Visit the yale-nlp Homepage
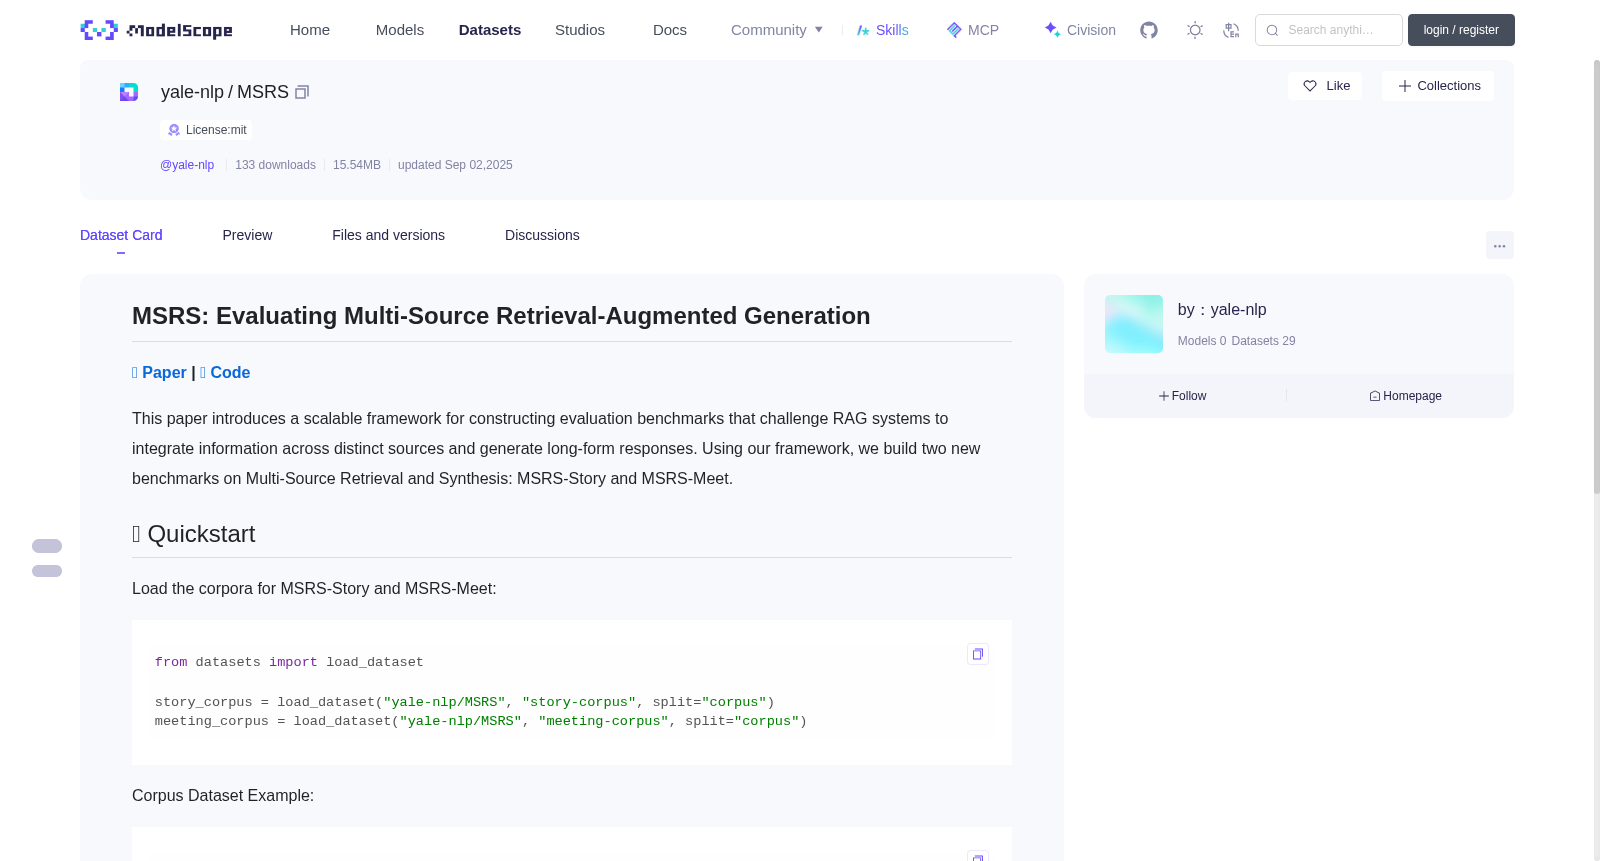Screen dimensions: 1600x861 click(1406, 396)
